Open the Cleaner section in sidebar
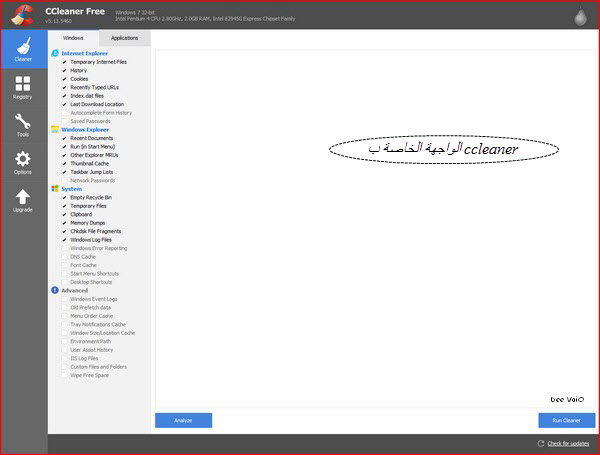Screen dimensions: 600x455 [23, 49]
